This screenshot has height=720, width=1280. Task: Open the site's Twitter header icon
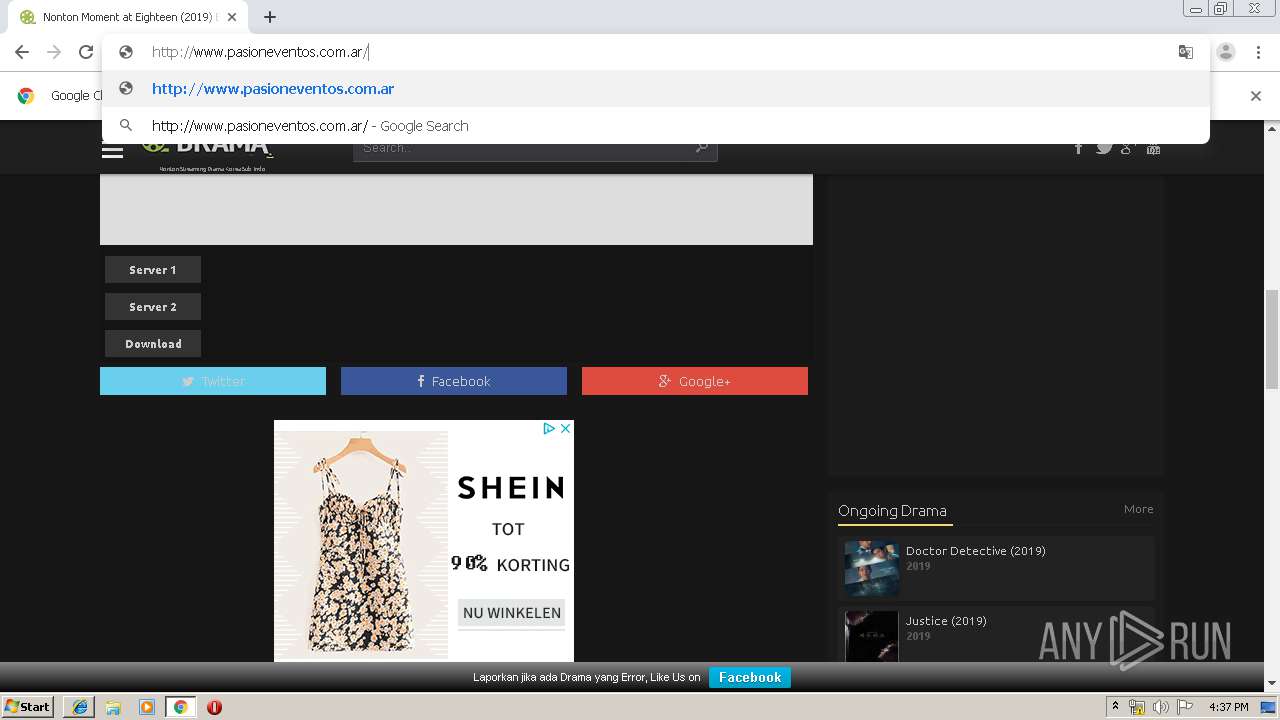pos(1104,148)
